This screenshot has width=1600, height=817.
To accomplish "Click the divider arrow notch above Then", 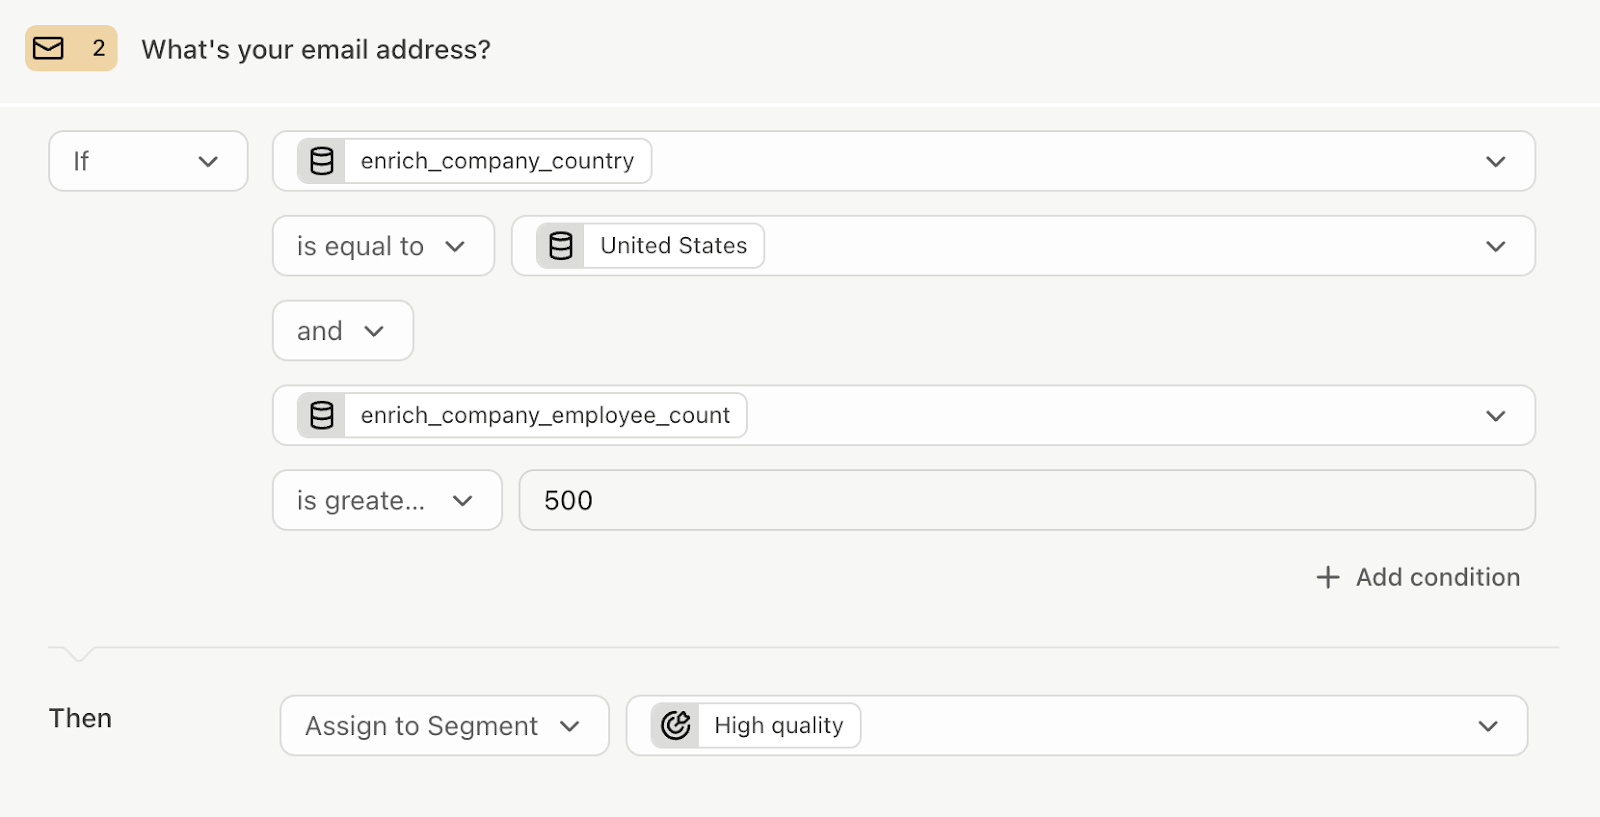I will tap(78, 654).
